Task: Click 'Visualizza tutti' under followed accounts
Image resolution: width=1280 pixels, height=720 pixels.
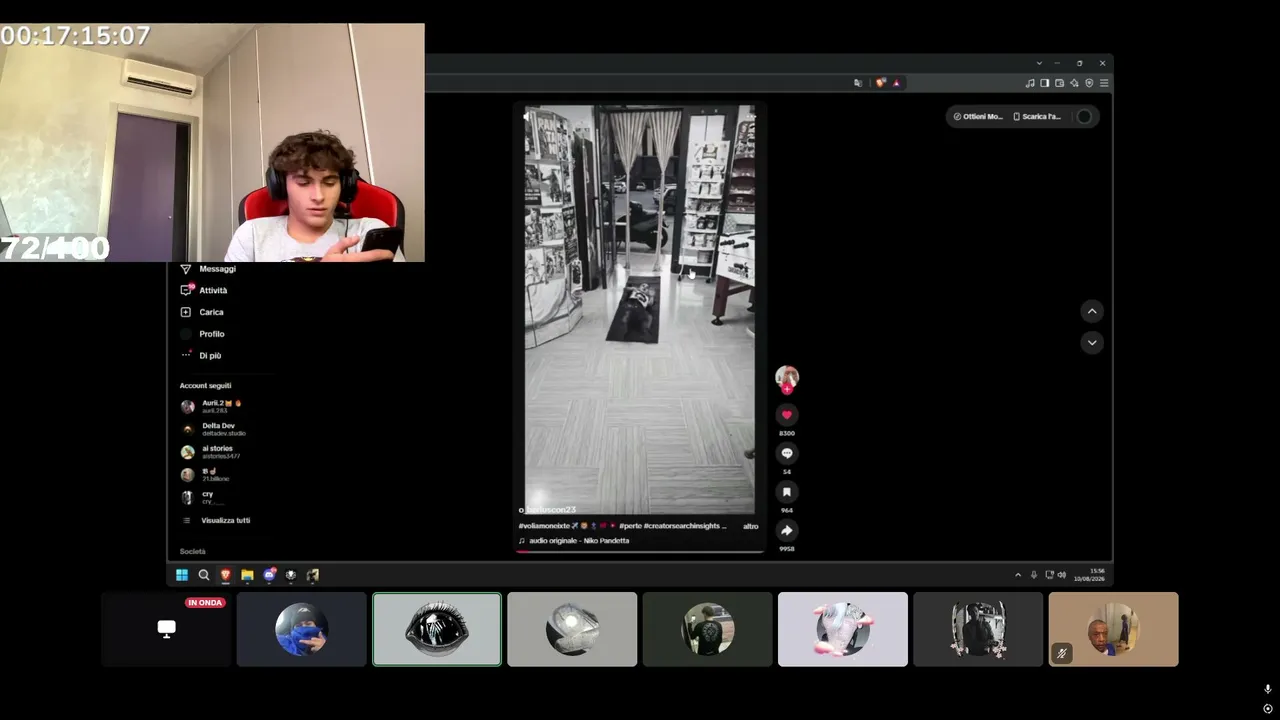Action: point(226,520)
